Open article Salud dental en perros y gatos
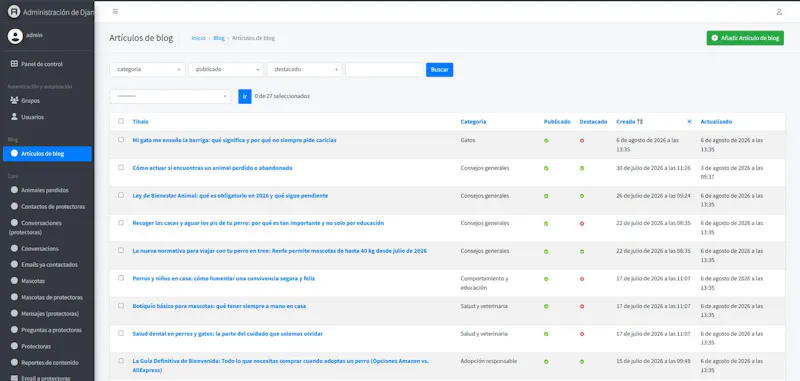Screen dimensions: 800x381 coord(228,334)
